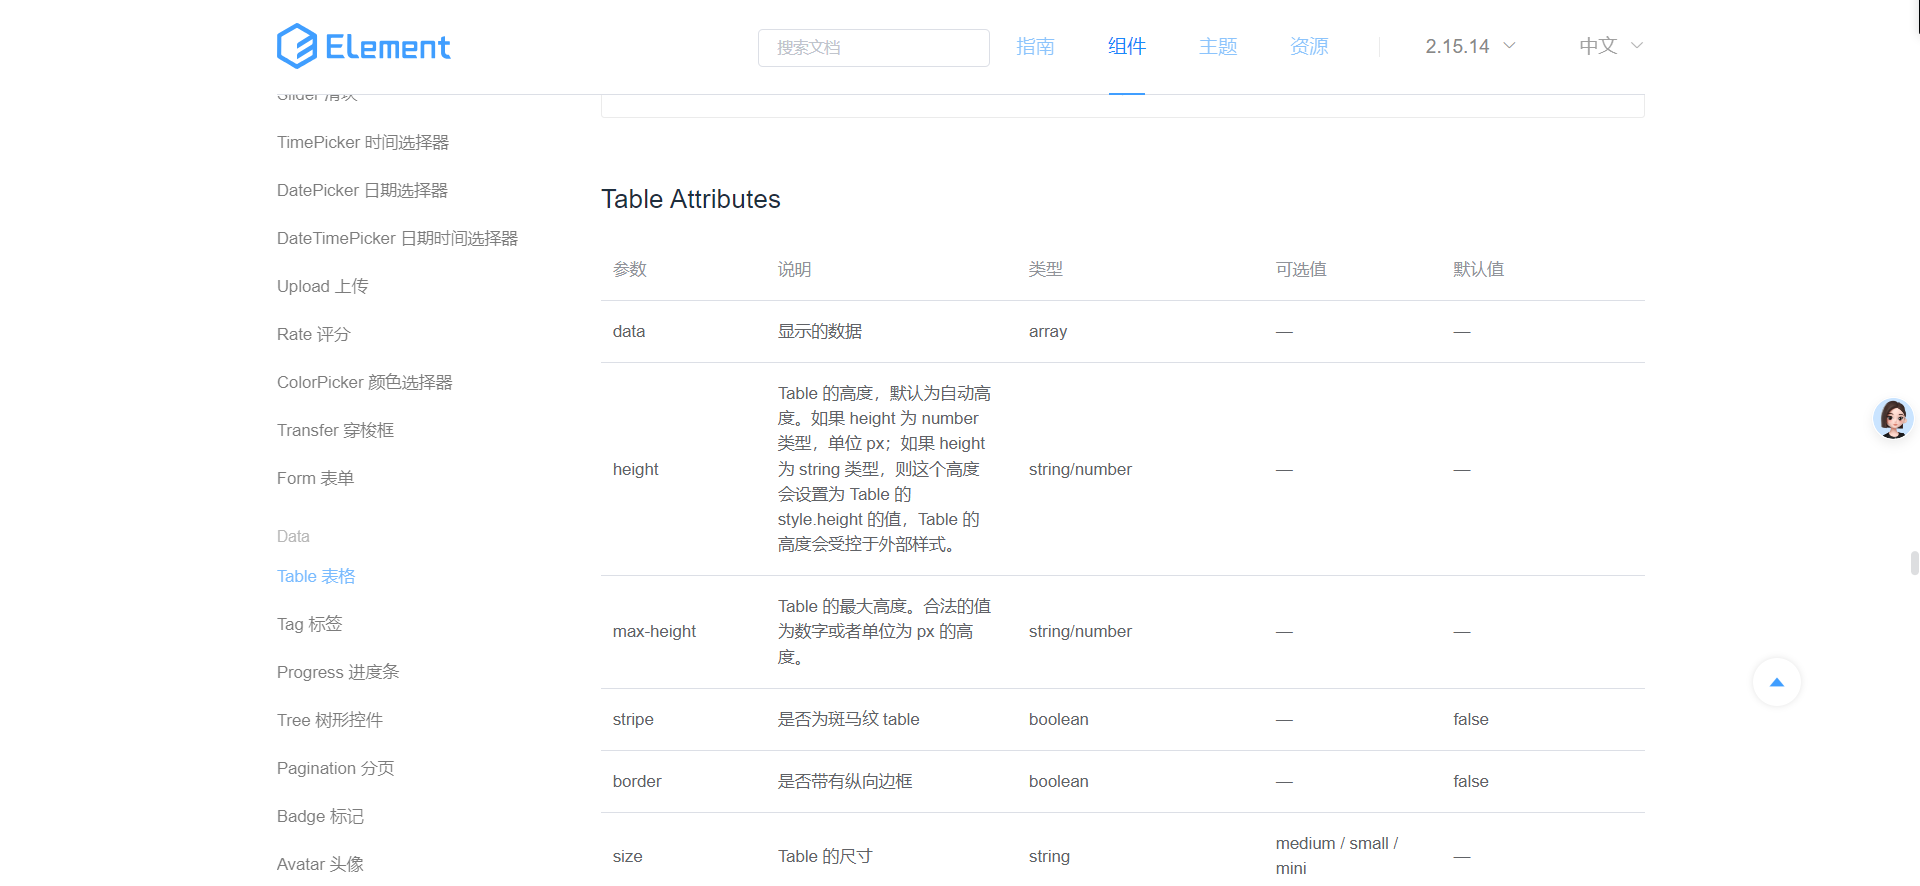Open the 2.15.14 version dropdown
1920x886 pixels.
tap(1469, 46)
